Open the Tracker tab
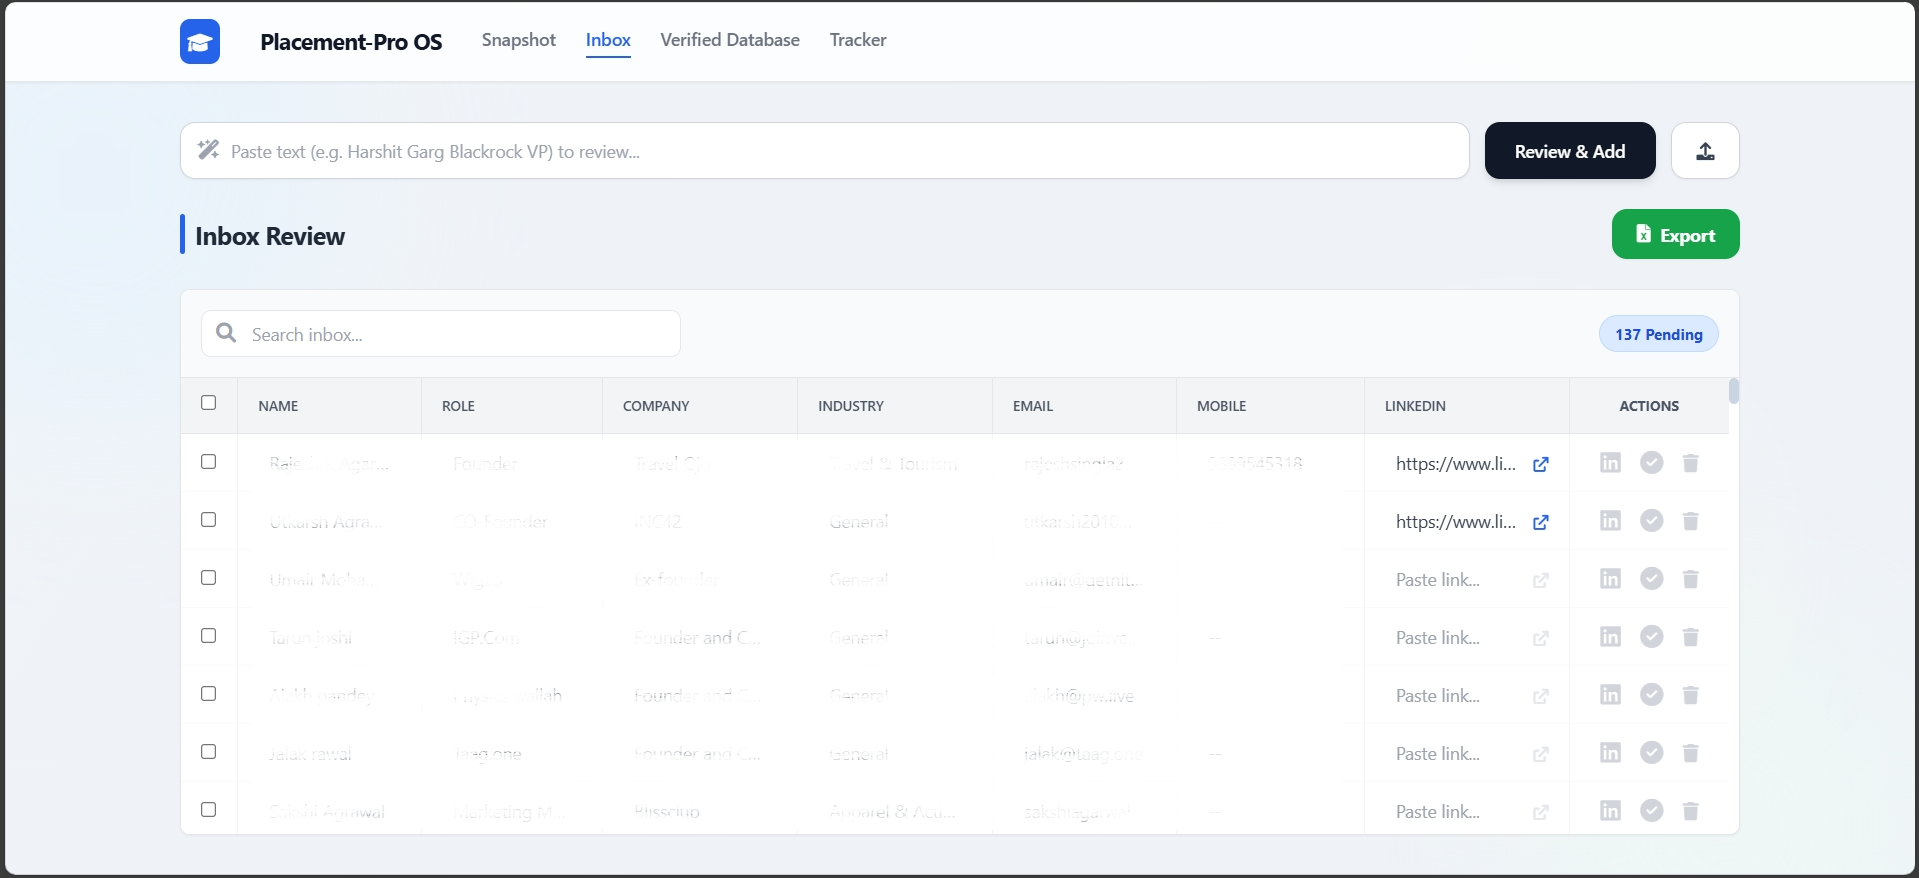The height and width of the screenshot is (878, 1919). point(858,40)
